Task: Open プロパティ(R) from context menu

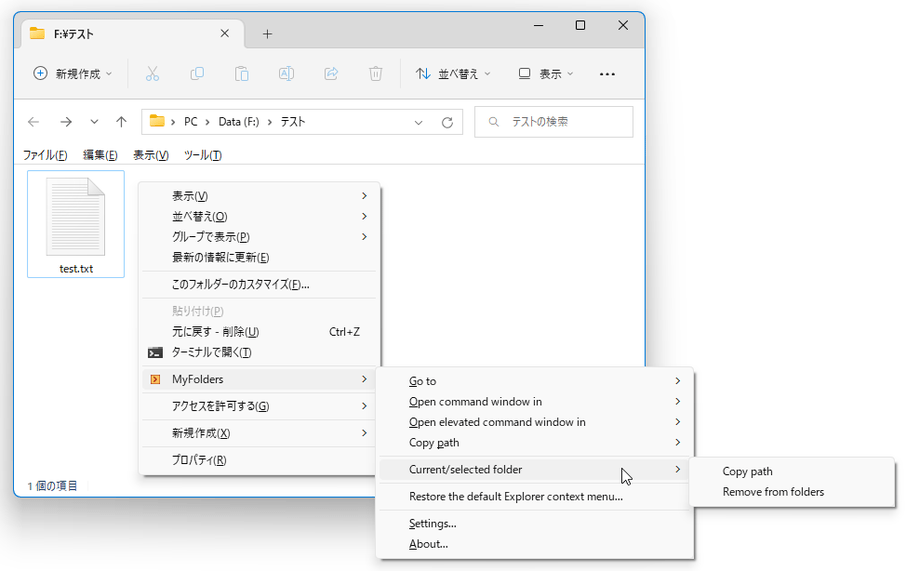Action: pos(259,460)
